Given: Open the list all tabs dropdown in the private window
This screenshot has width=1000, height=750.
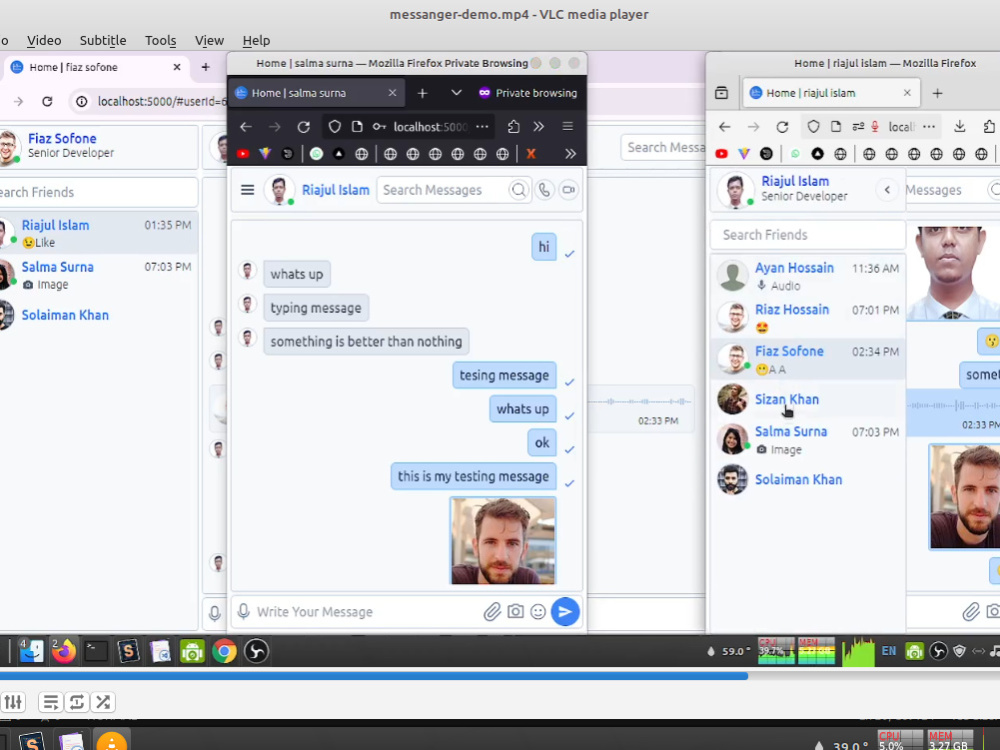Looking at the screenshot, I should (456, 92).
